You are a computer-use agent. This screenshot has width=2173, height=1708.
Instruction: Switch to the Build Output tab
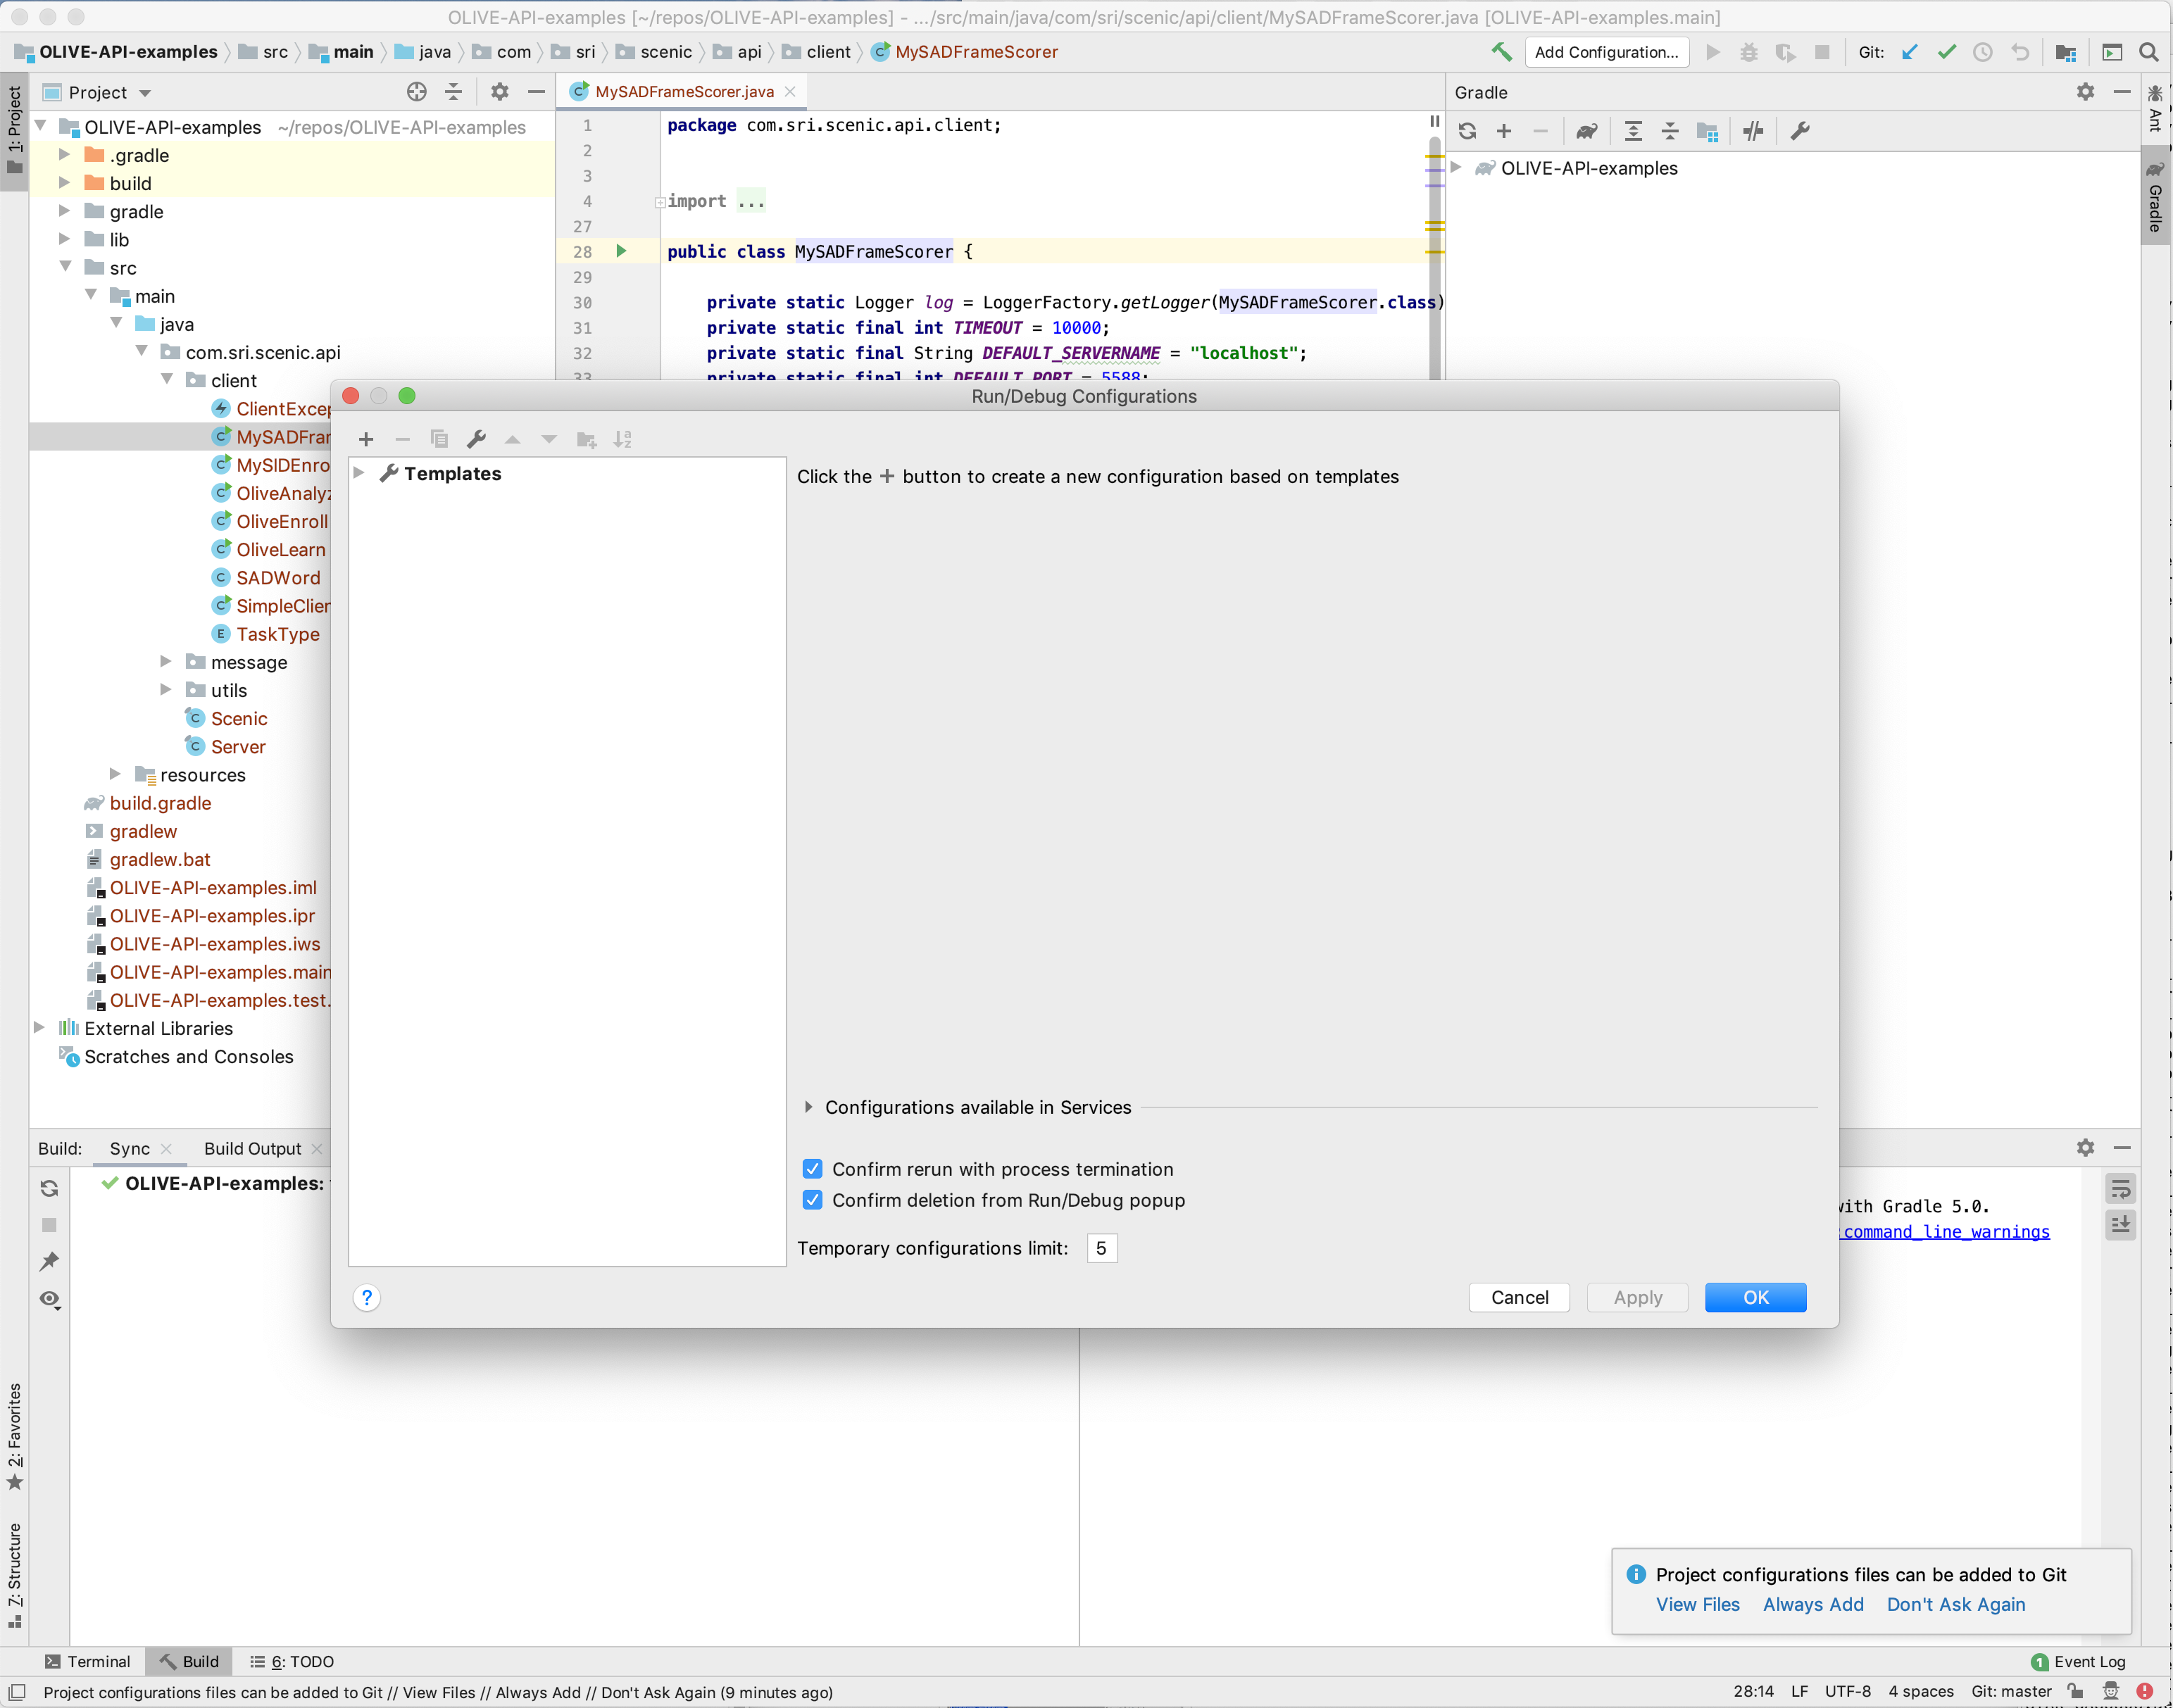(x=252, y=1148)
